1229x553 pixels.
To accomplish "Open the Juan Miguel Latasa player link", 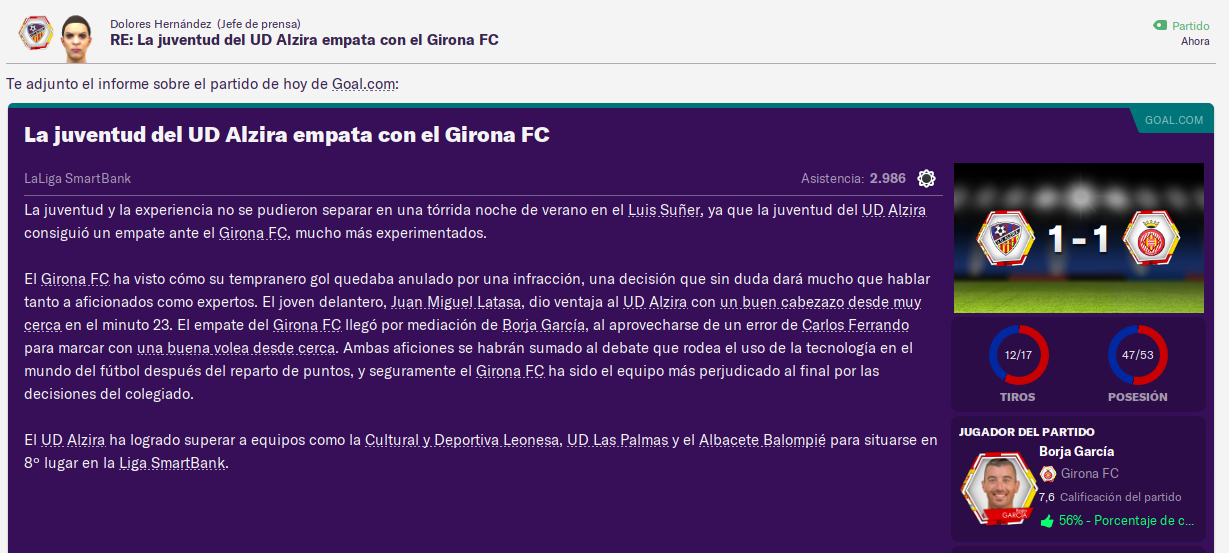I will tap(455, 301).
